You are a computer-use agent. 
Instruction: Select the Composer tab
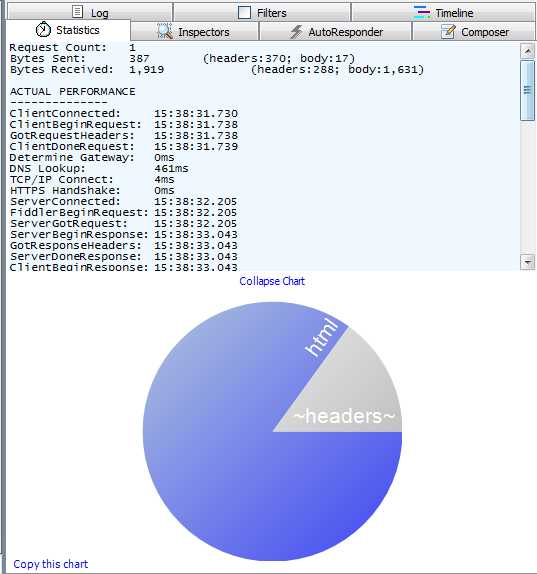click(x=474, y=32)
